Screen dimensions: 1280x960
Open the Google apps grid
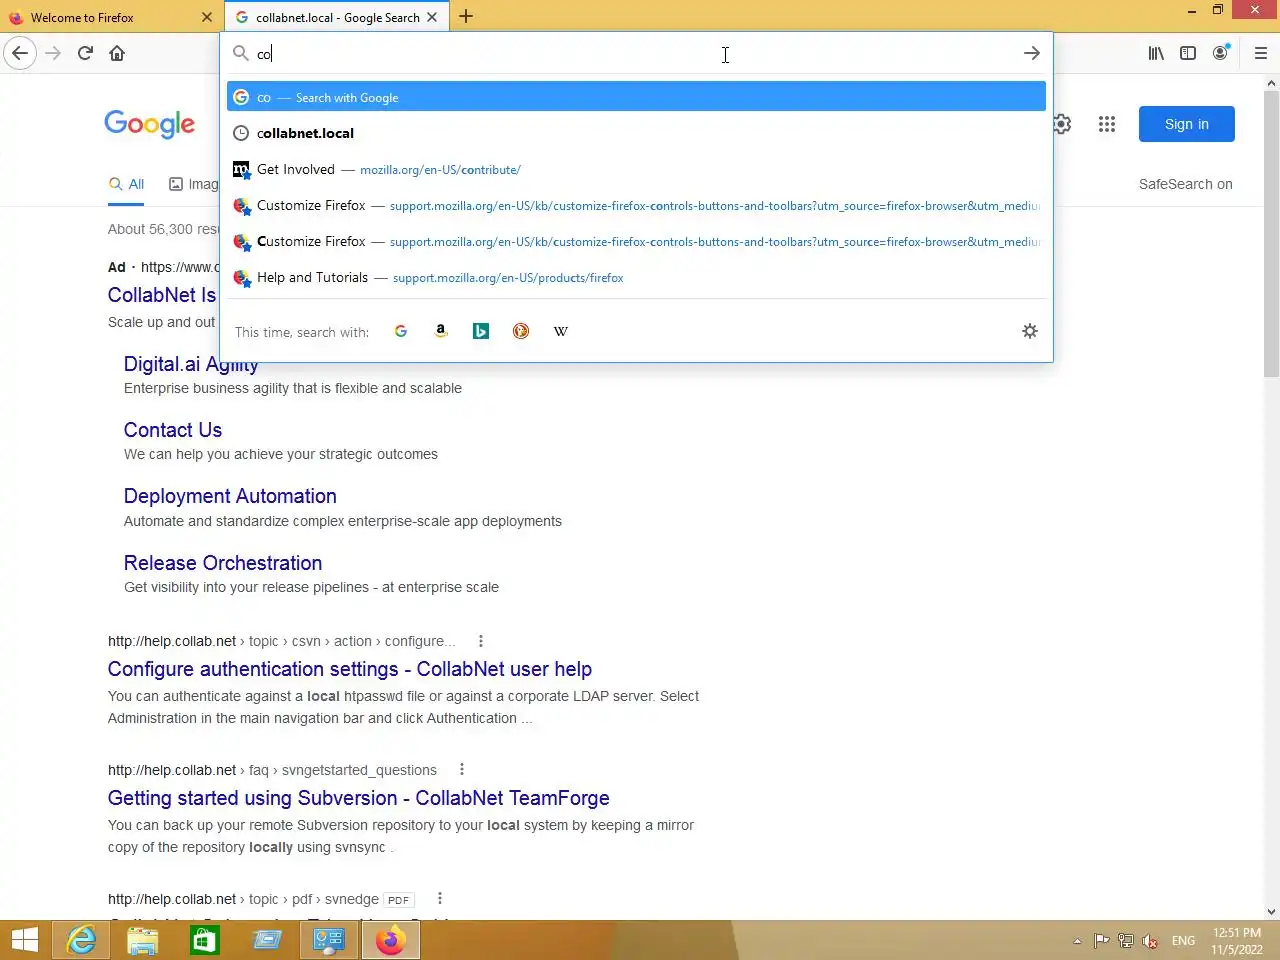[1106, 124]
